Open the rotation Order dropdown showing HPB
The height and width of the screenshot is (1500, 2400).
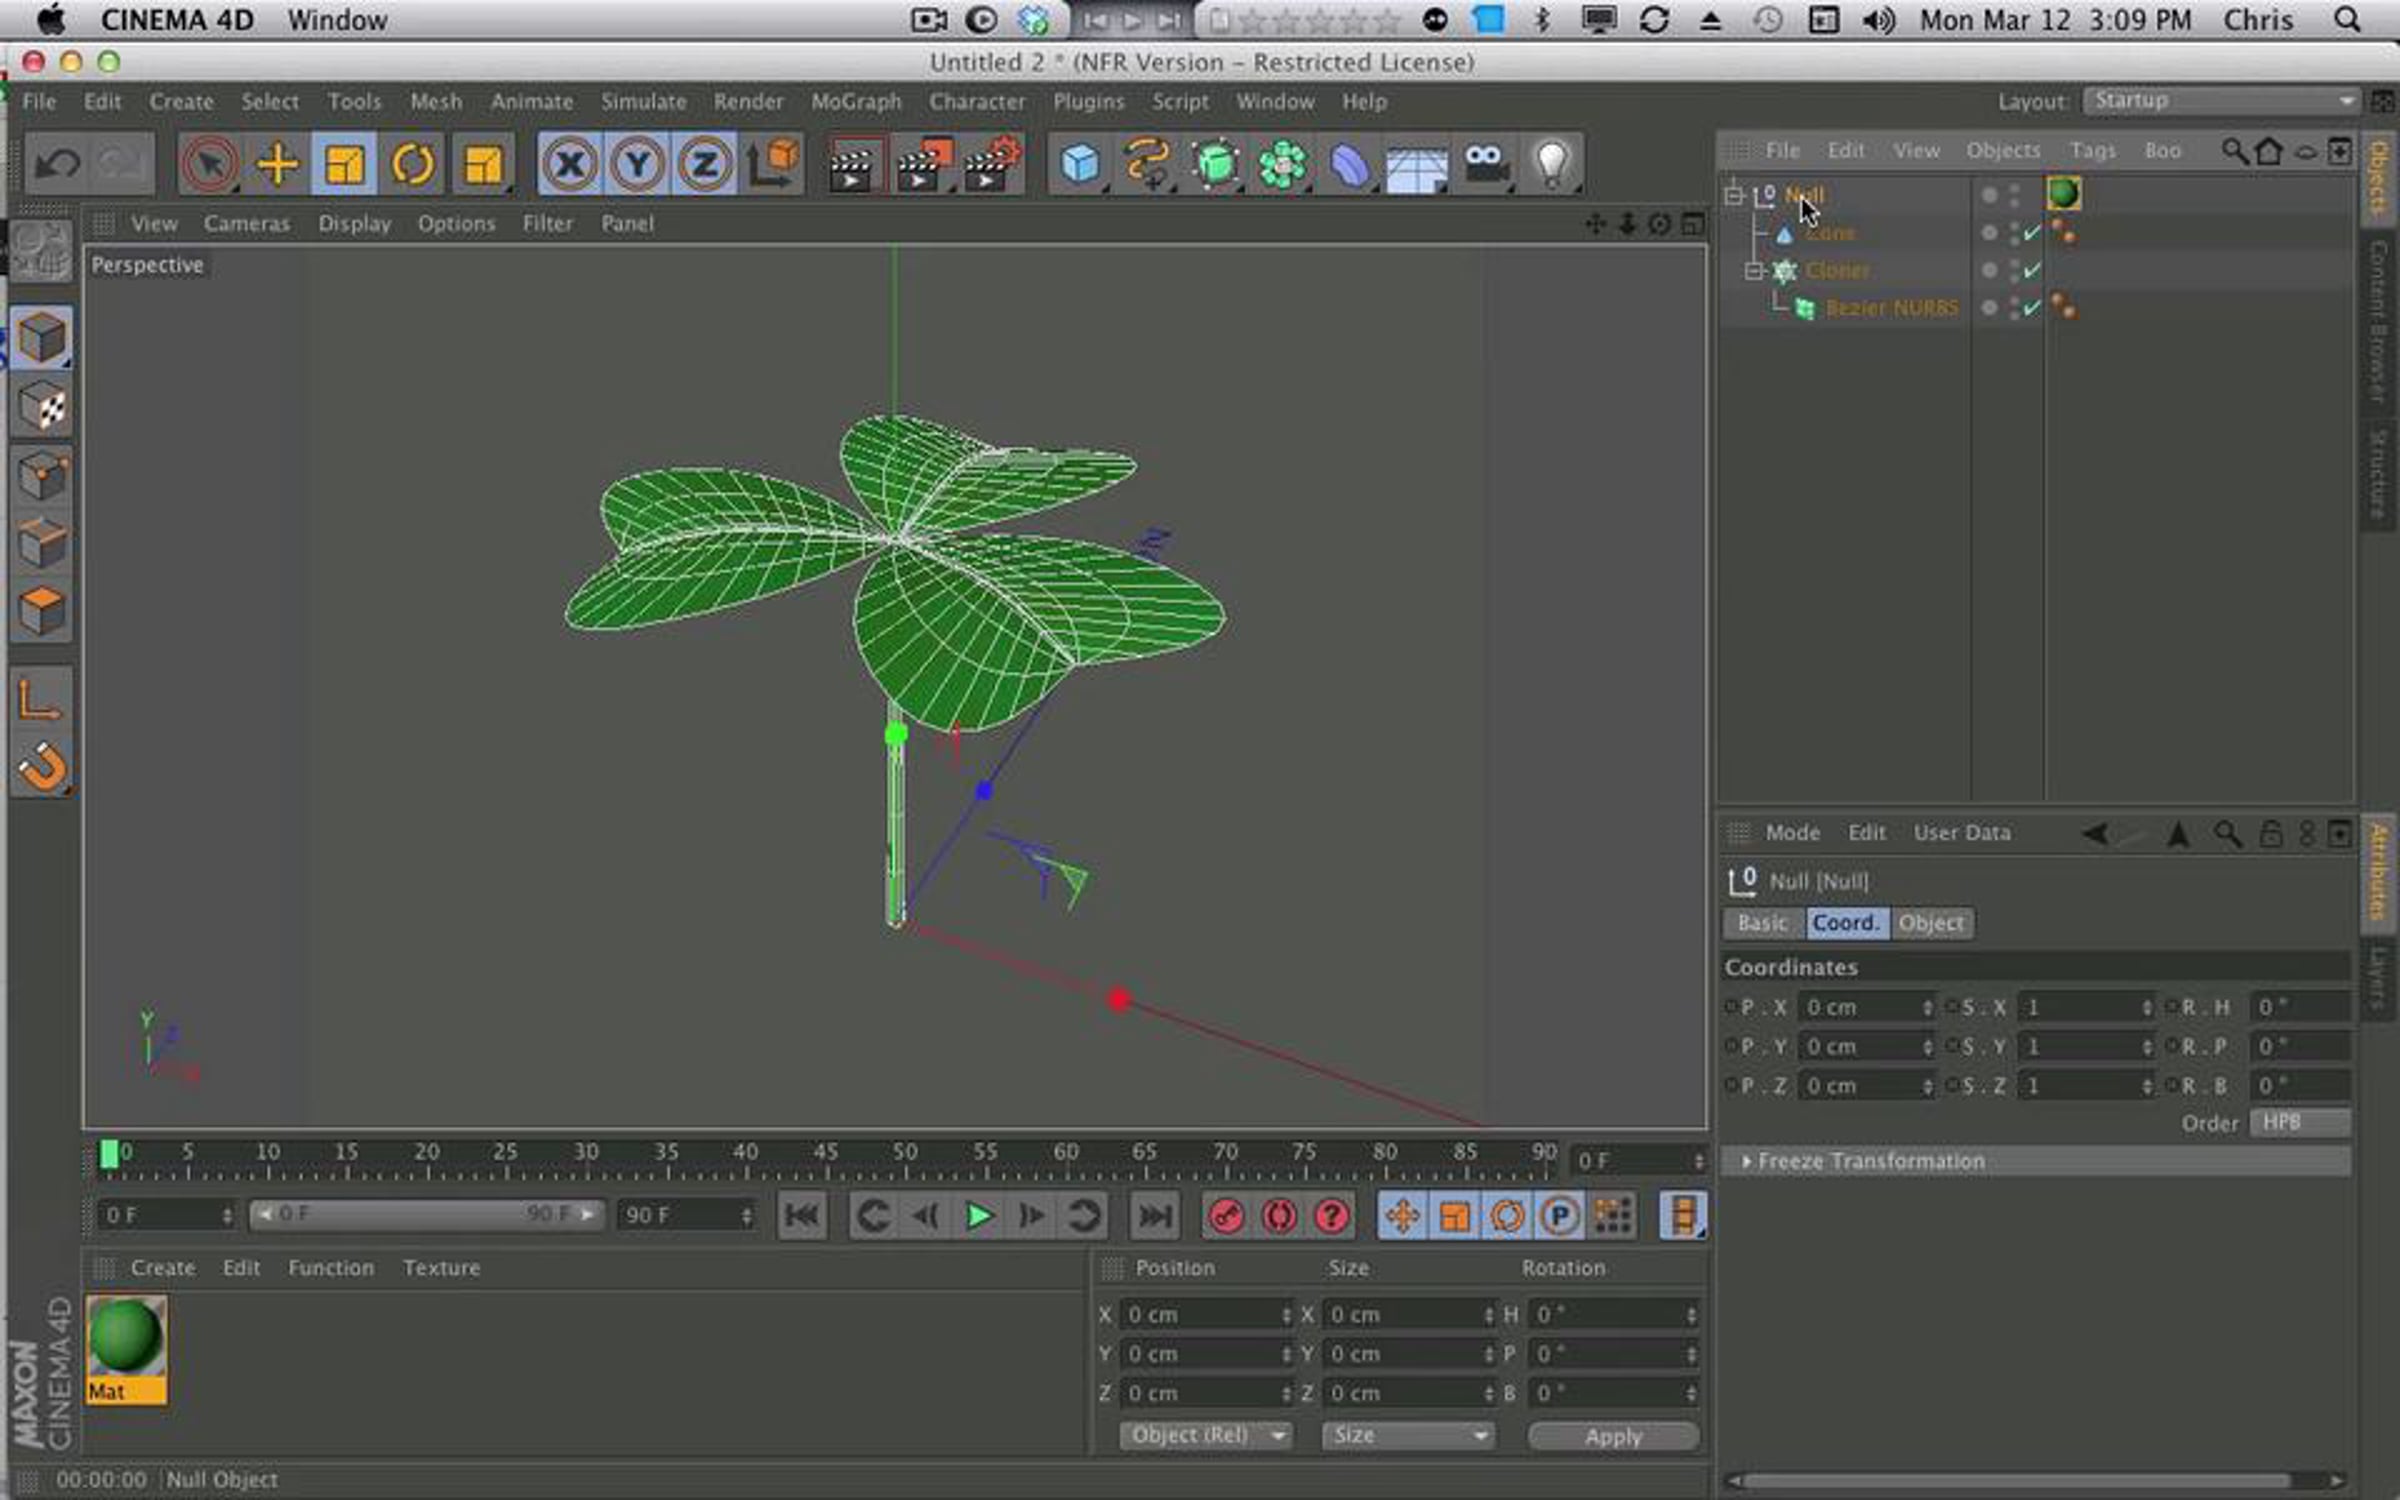(2298, 1122)
